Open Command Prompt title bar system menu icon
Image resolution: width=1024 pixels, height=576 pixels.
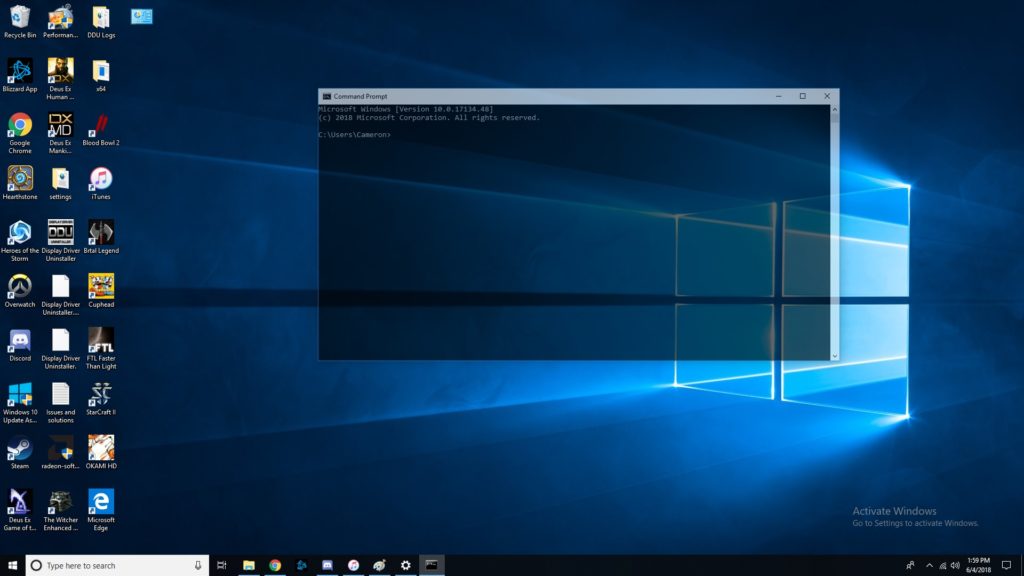326,96
